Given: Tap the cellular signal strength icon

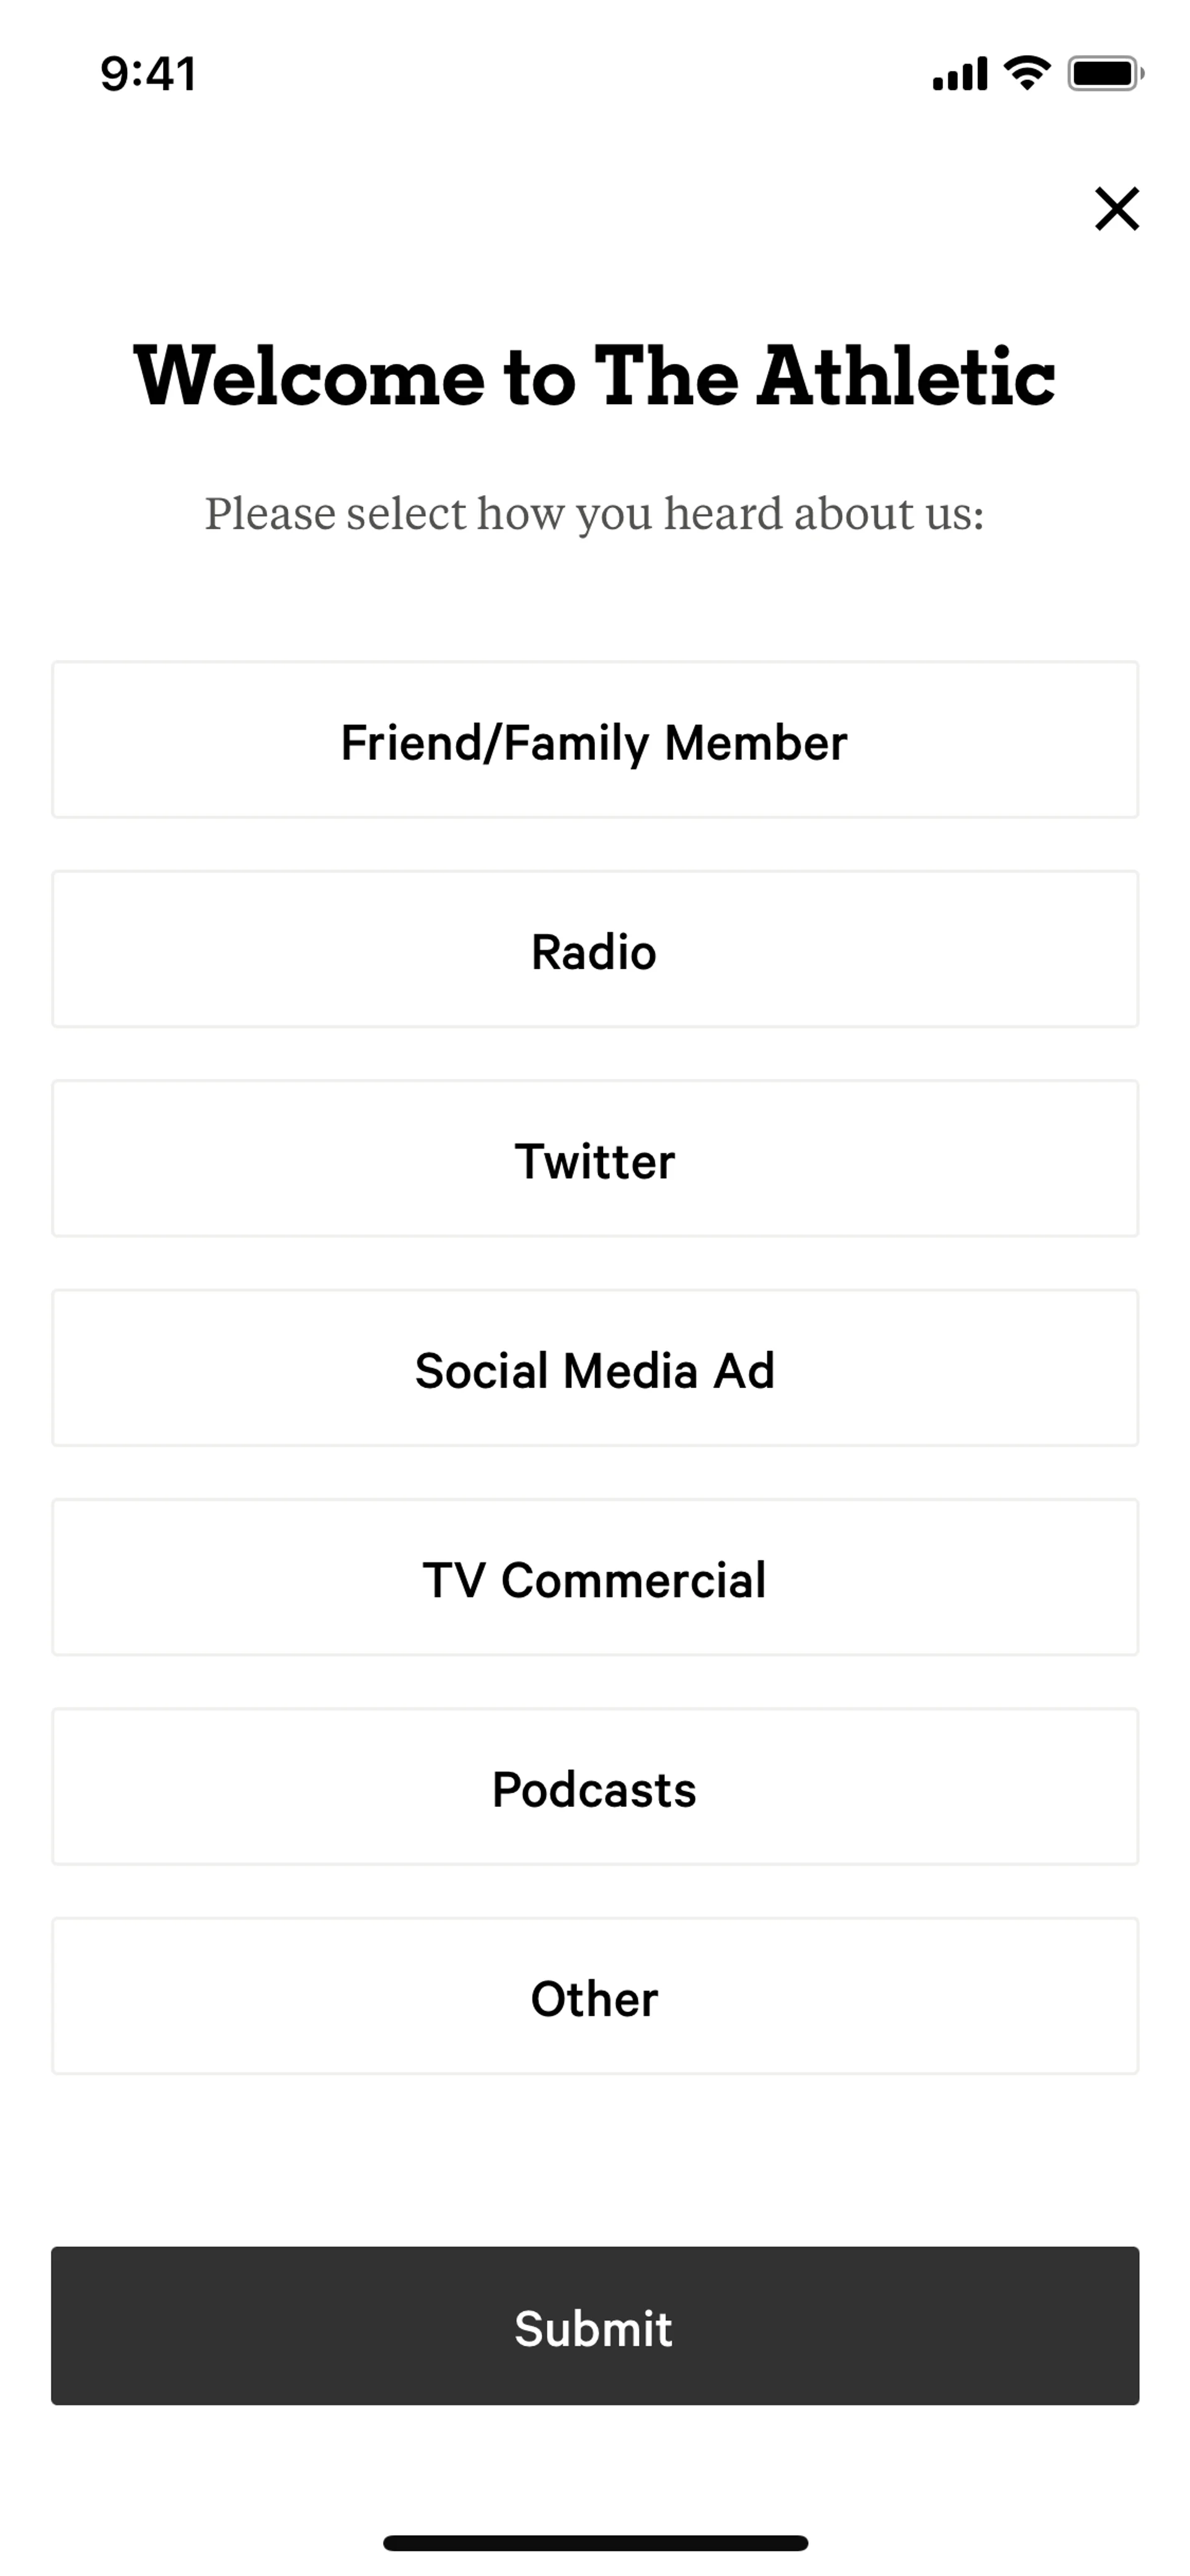Looking at the screenshot, I should point(959,74).
